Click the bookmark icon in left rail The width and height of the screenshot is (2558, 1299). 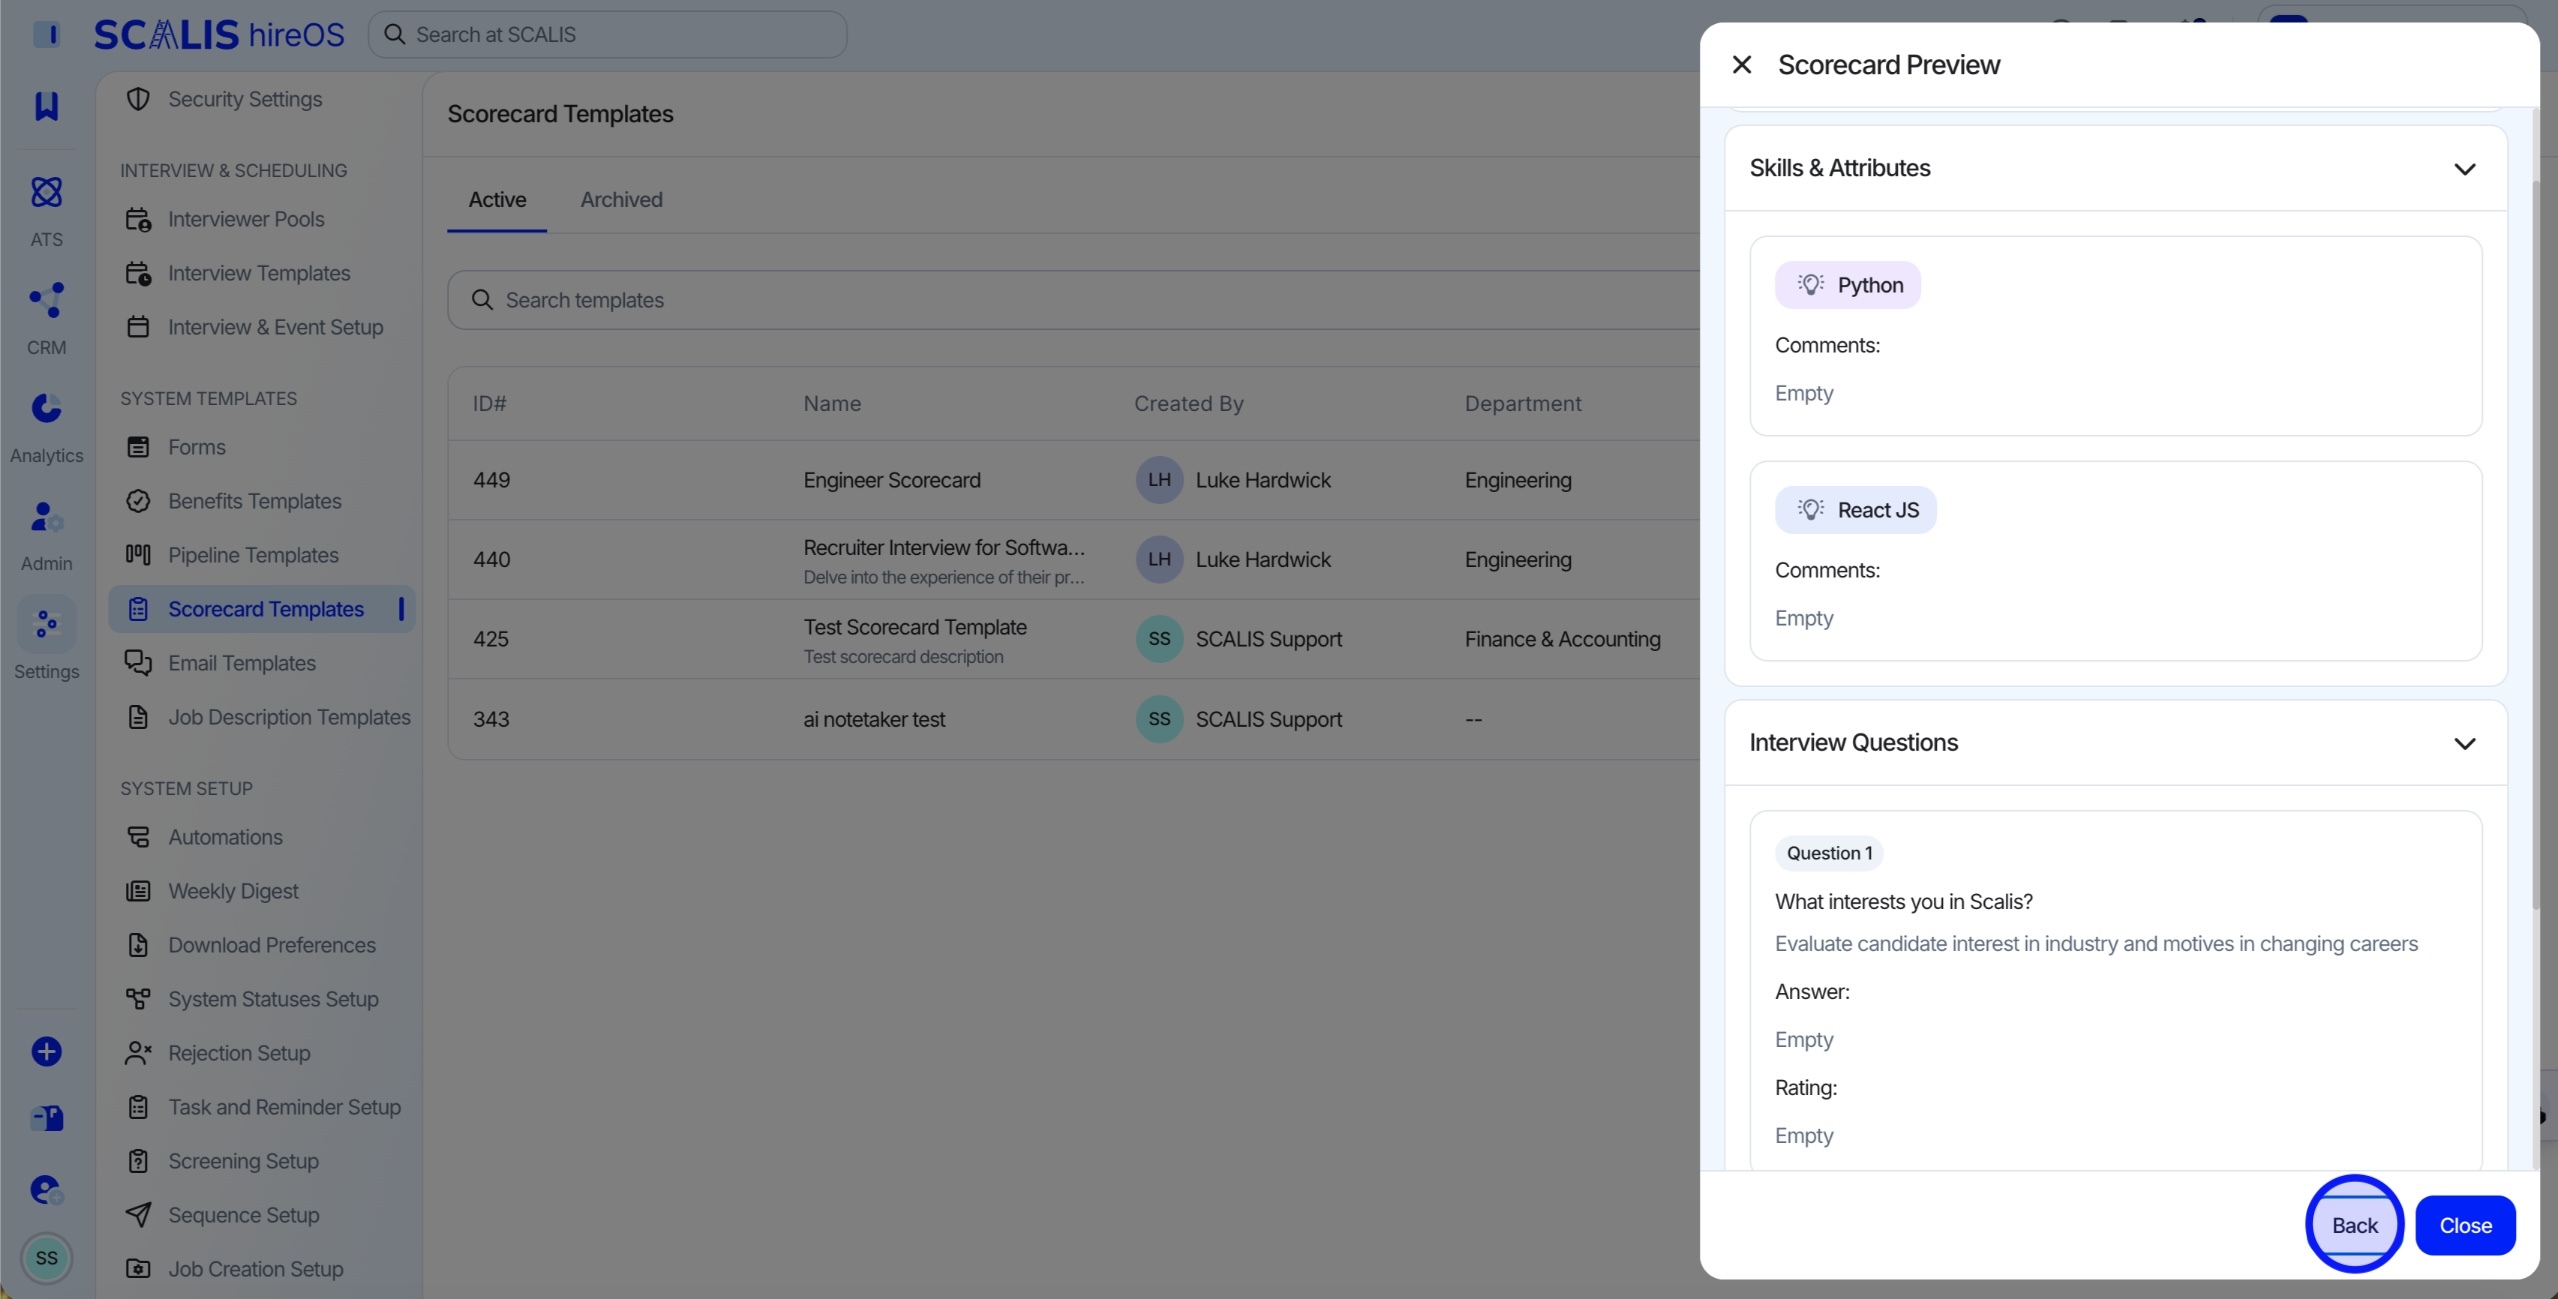46,105
